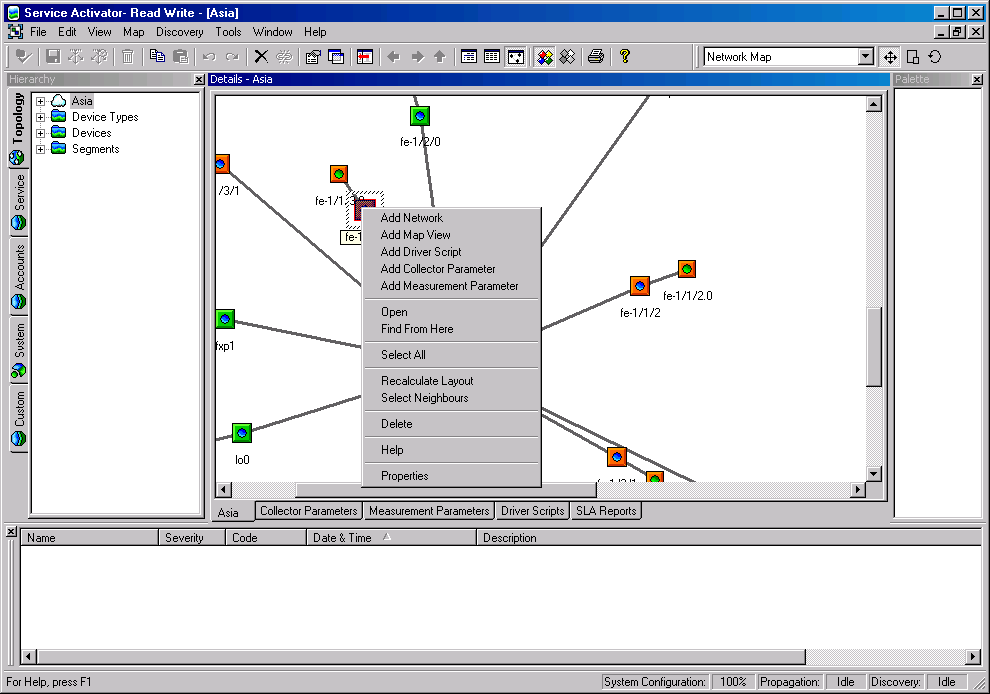Click the unlink chain toolbar icon
This screenshot has width=990, height=694.
pos(284,57)
